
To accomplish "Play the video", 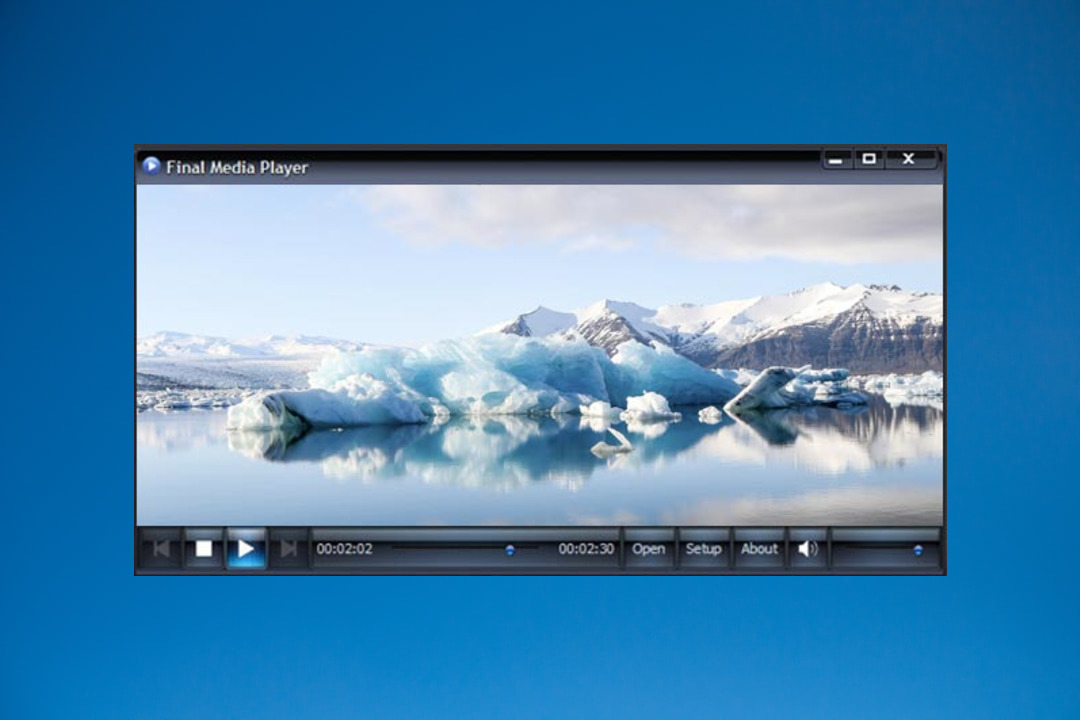I will point(246,549).
